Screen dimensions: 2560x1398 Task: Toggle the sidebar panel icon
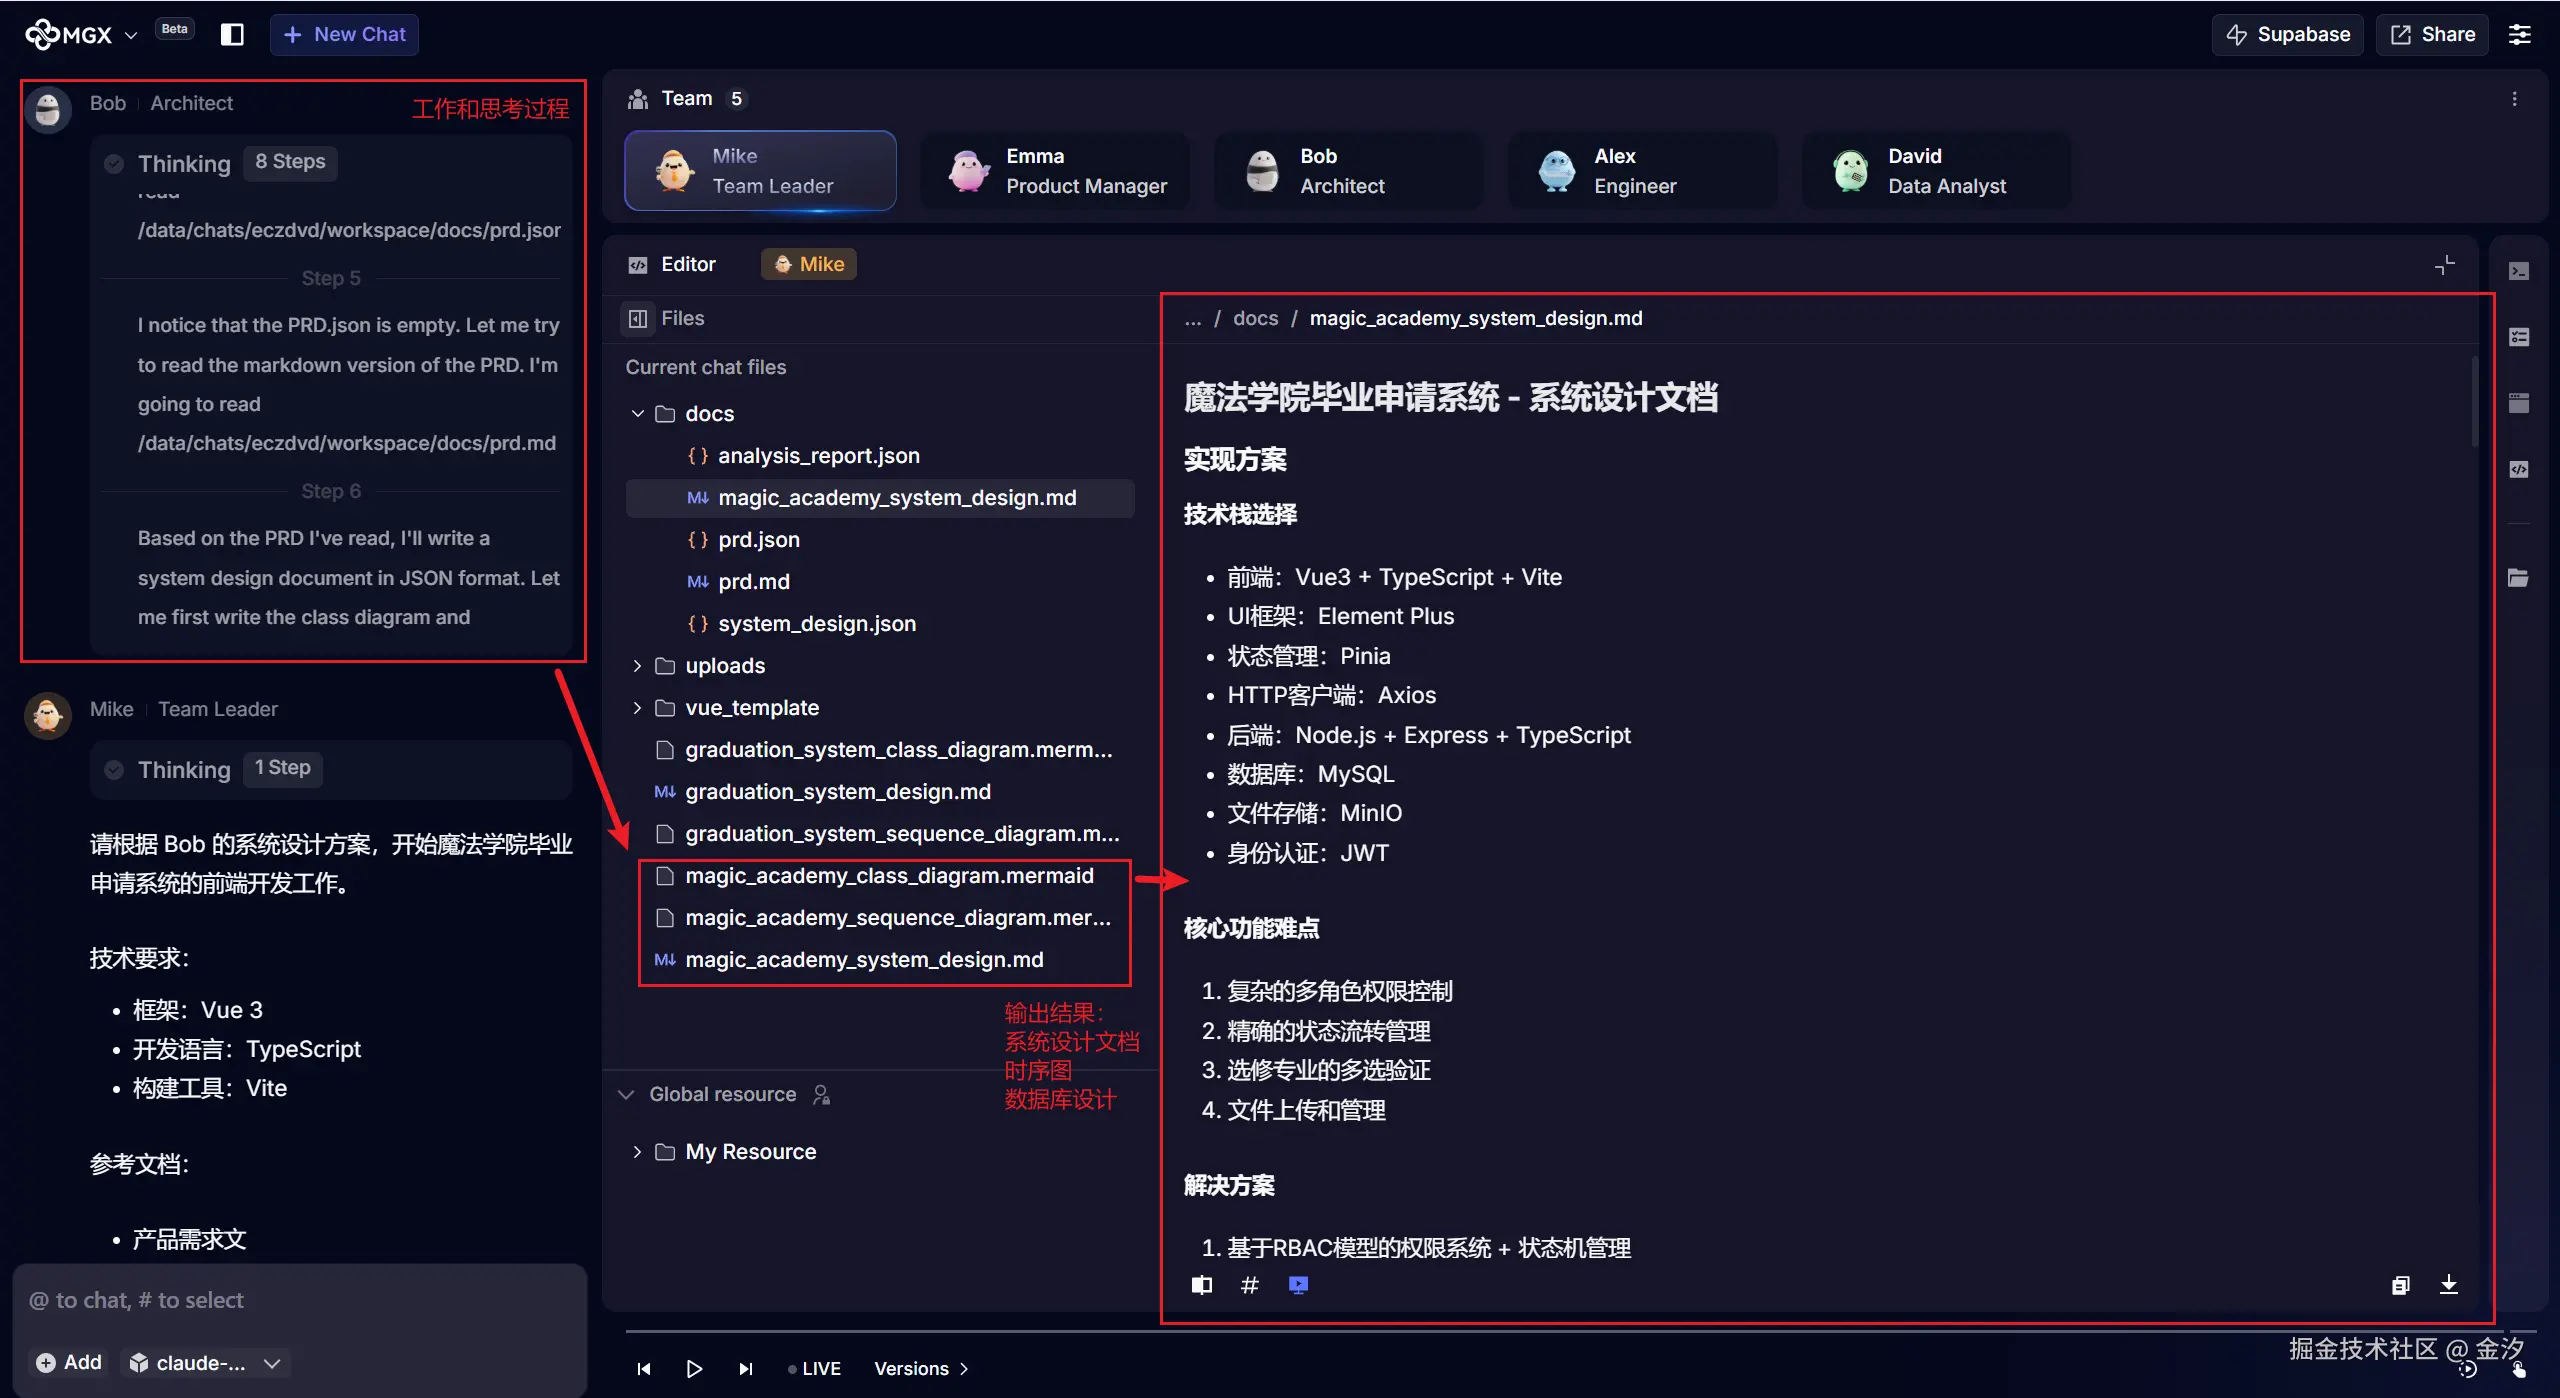pos(232,34)
